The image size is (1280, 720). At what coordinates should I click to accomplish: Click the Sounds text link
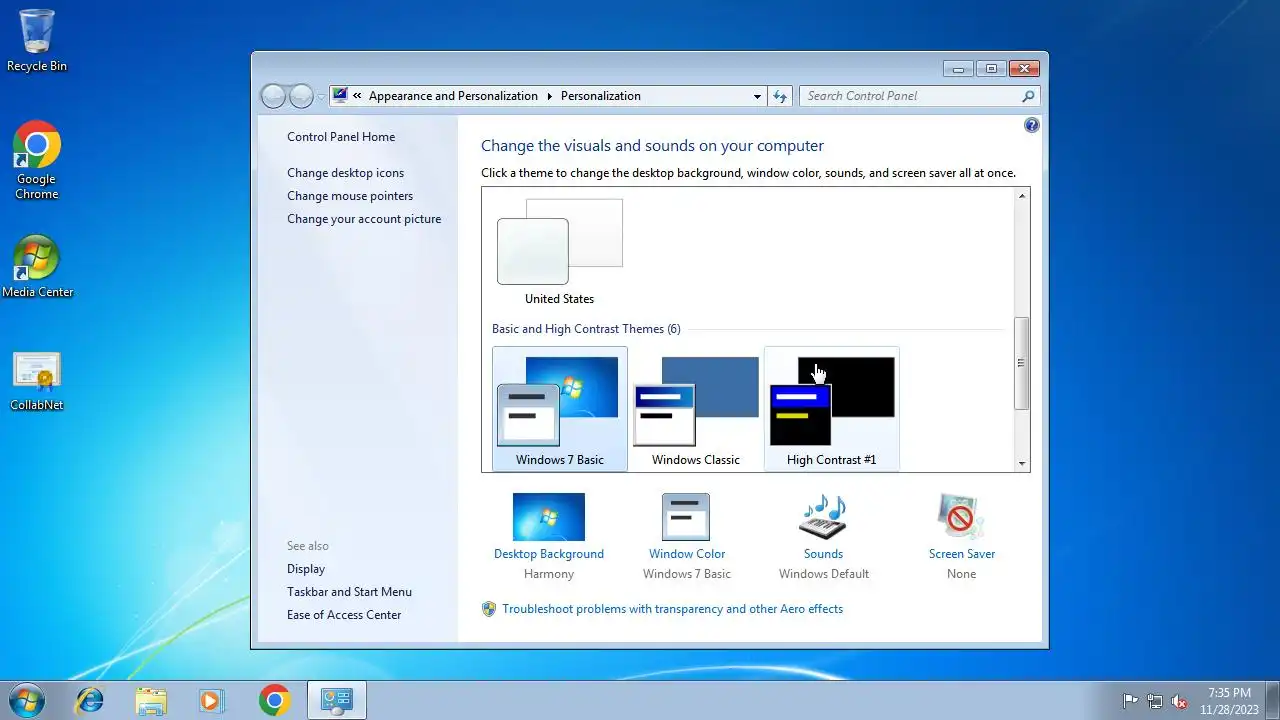[824, 554]
